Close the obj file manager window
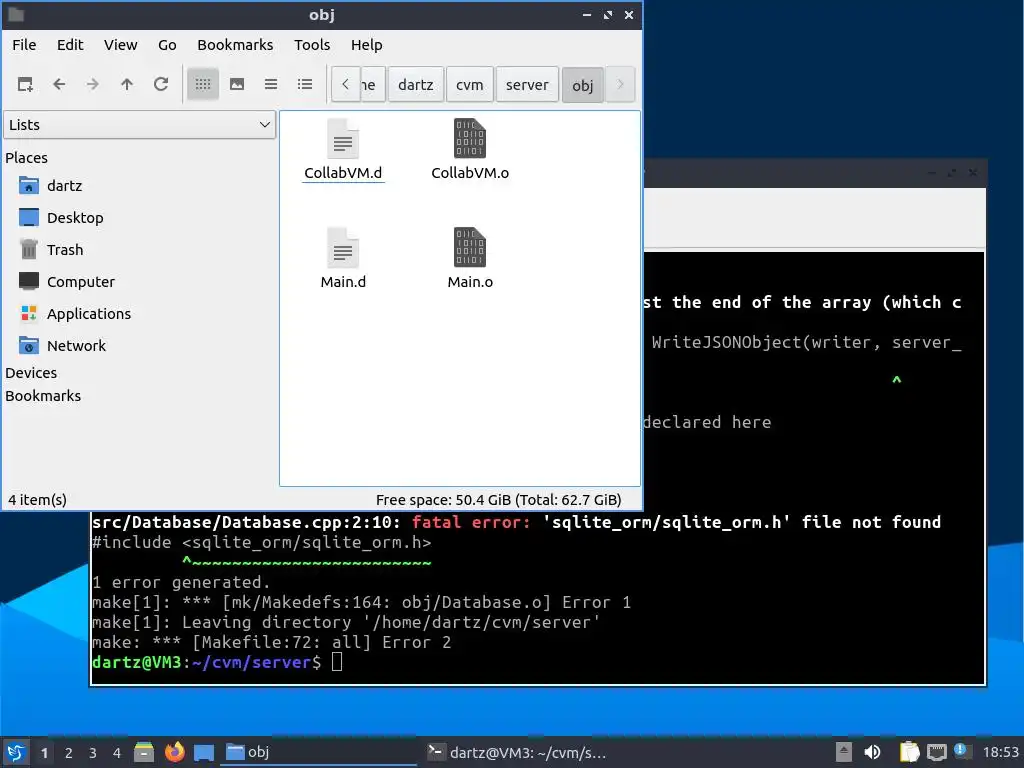Screen dimensions: 1024x768 pos(629,15)
